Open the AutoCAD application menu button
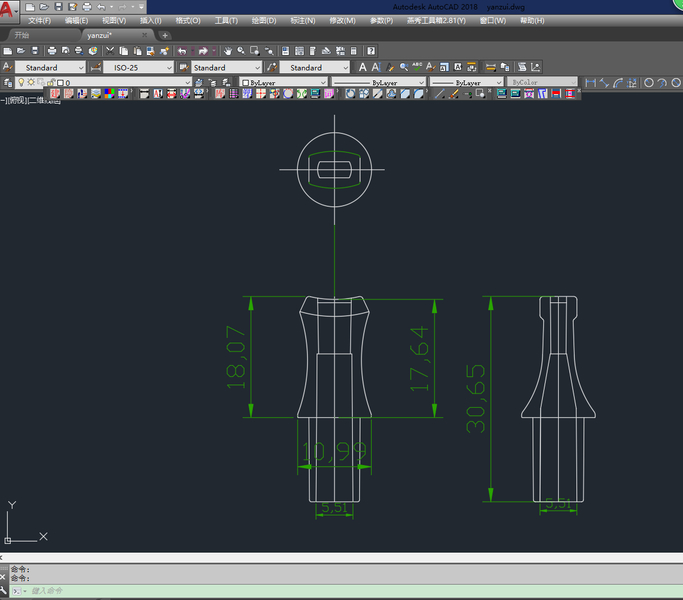Viewport: 683px width, 600px height. pyautogui.click(x=8, y=10)
